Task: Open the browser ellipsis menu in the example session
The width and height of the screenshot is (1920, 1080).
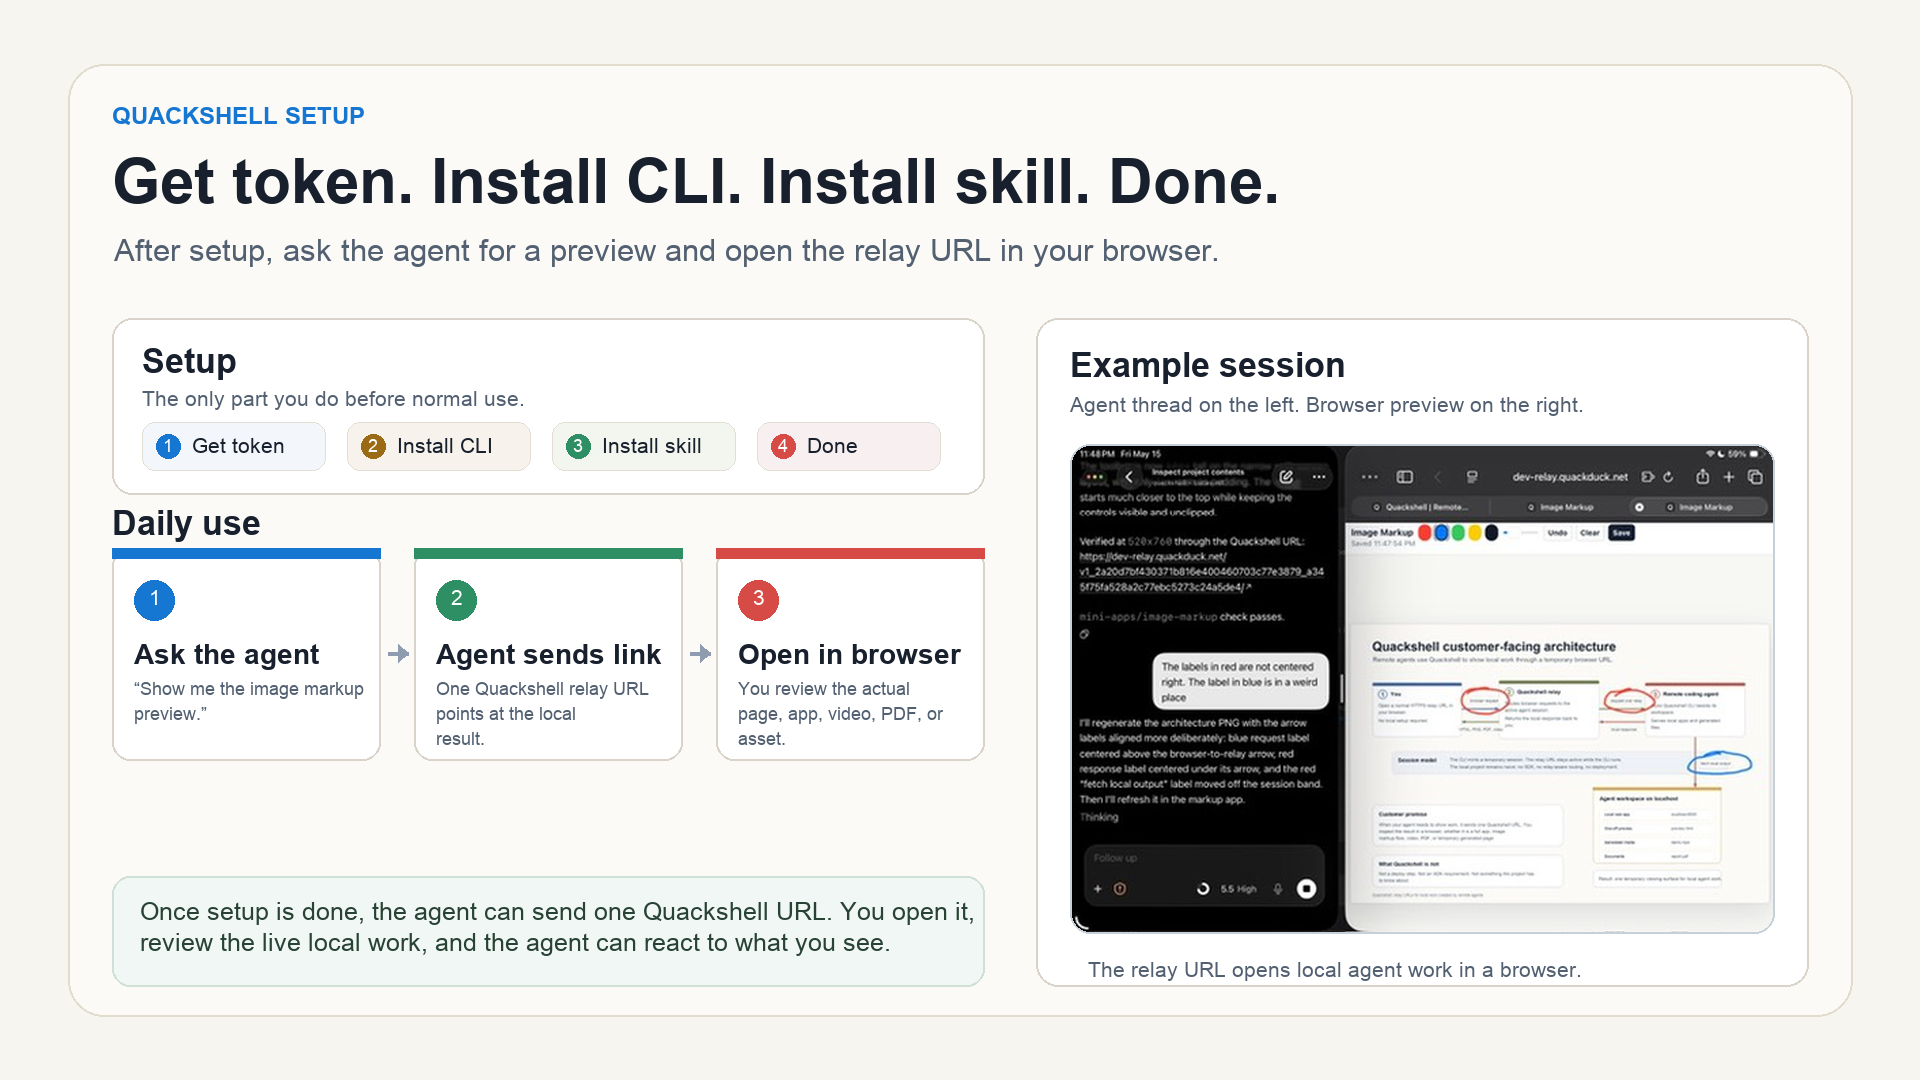Action: 1370,477
